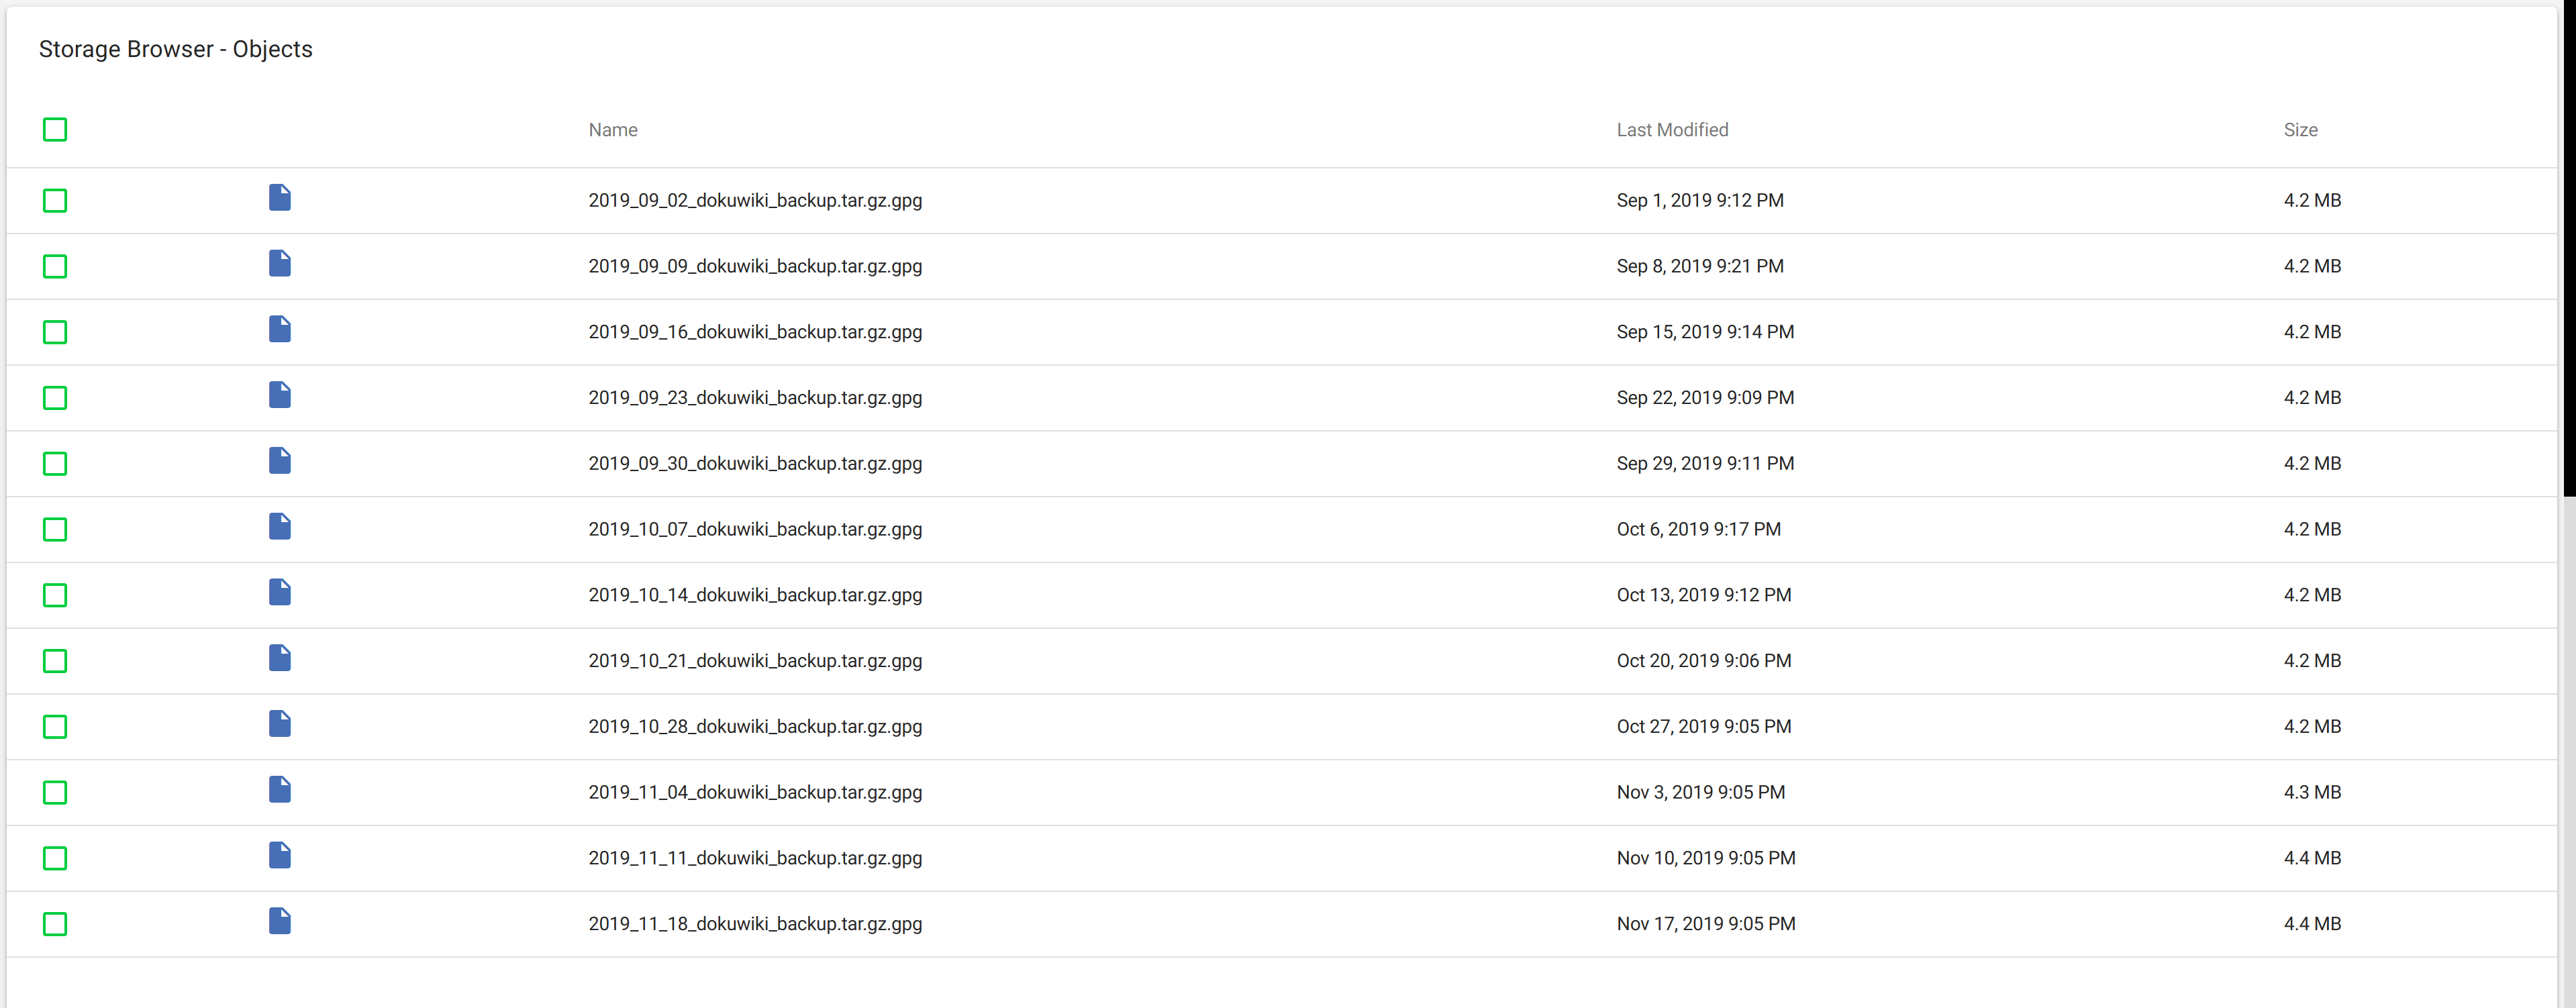Tick the 2019_10_28 backup checkbox
Screen dimensions: 2576x1008
click(x=55, y=727)
